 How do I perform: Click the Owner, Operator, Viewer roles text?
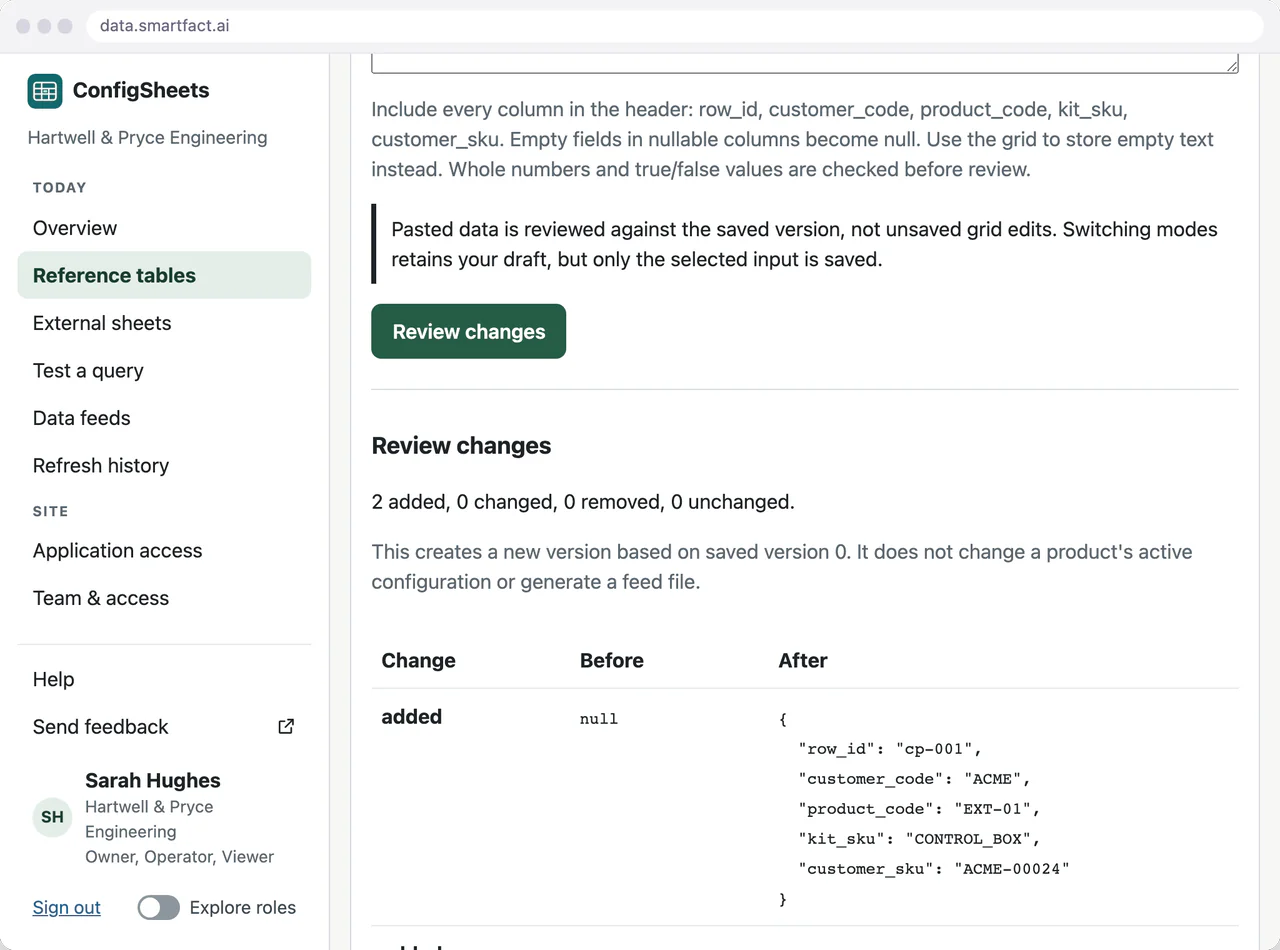click(180, 857)
